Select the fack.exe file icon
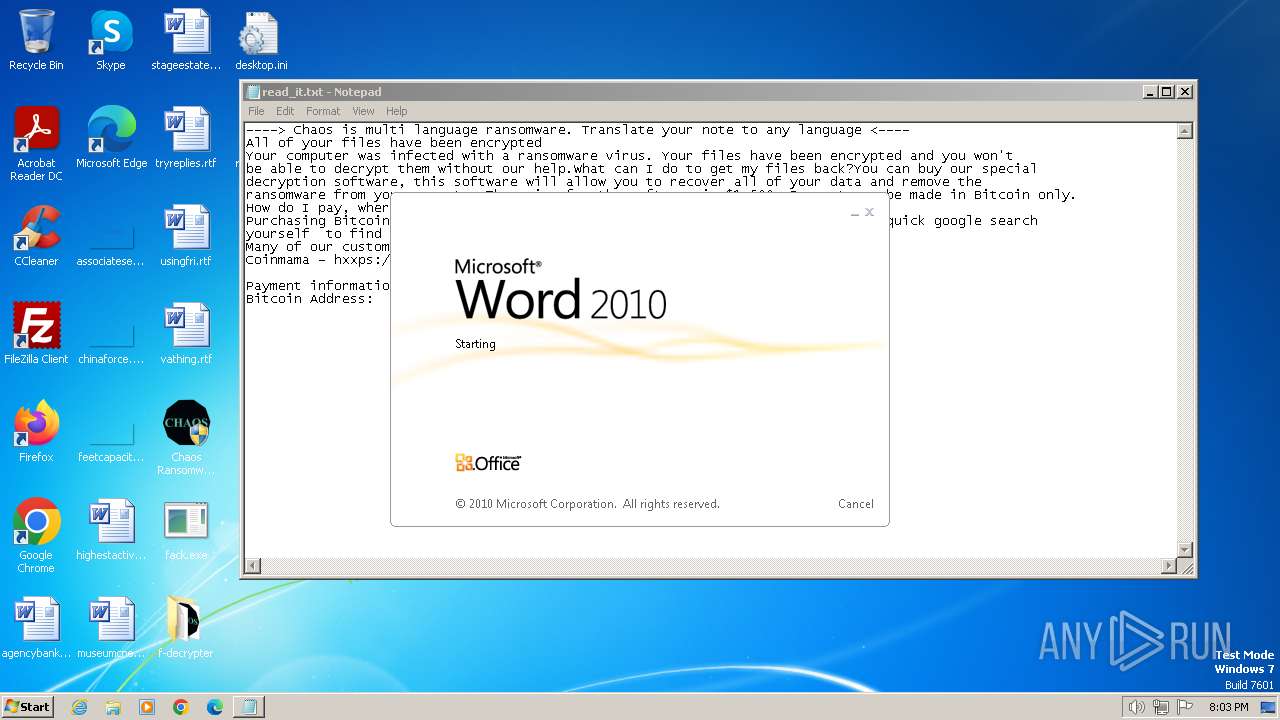Screen dimensions: 1280x720 click(x=186, y=530)
